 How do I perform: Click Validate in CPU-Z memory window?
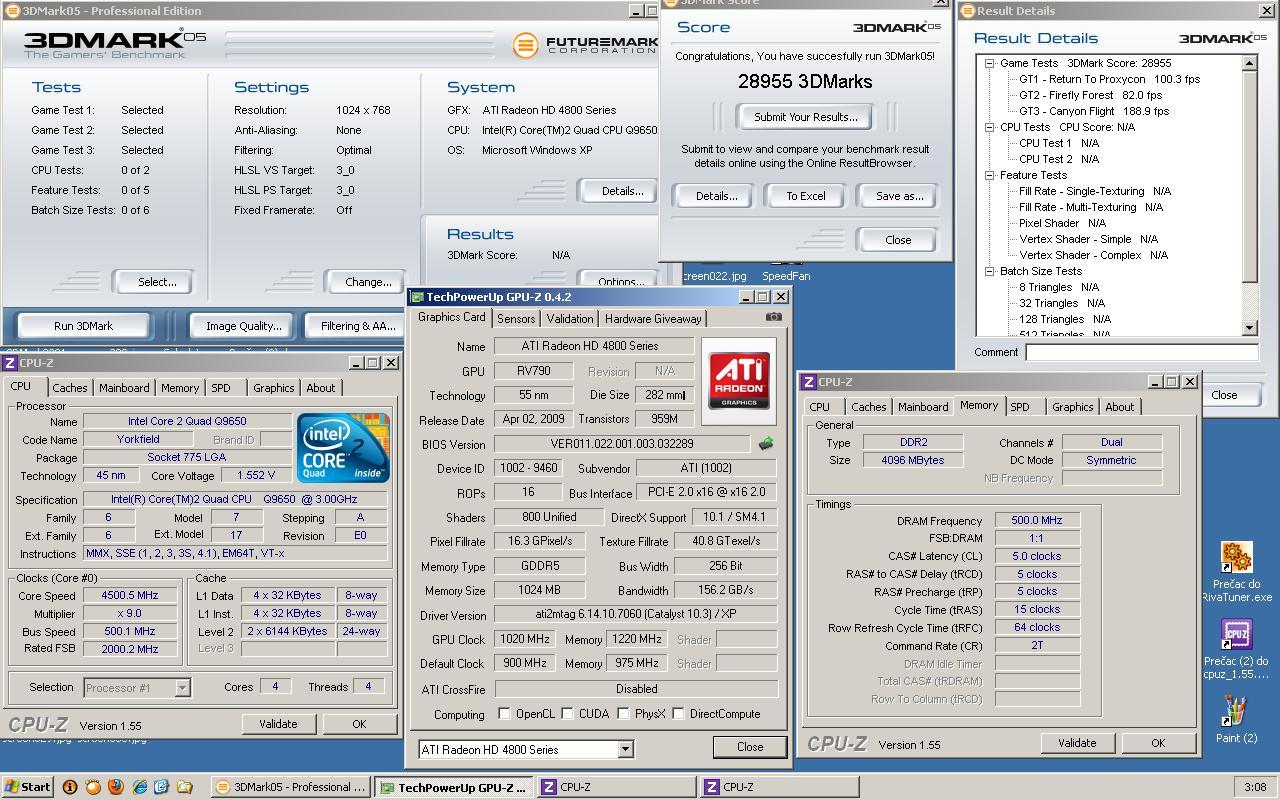(x=1077, y=743)
